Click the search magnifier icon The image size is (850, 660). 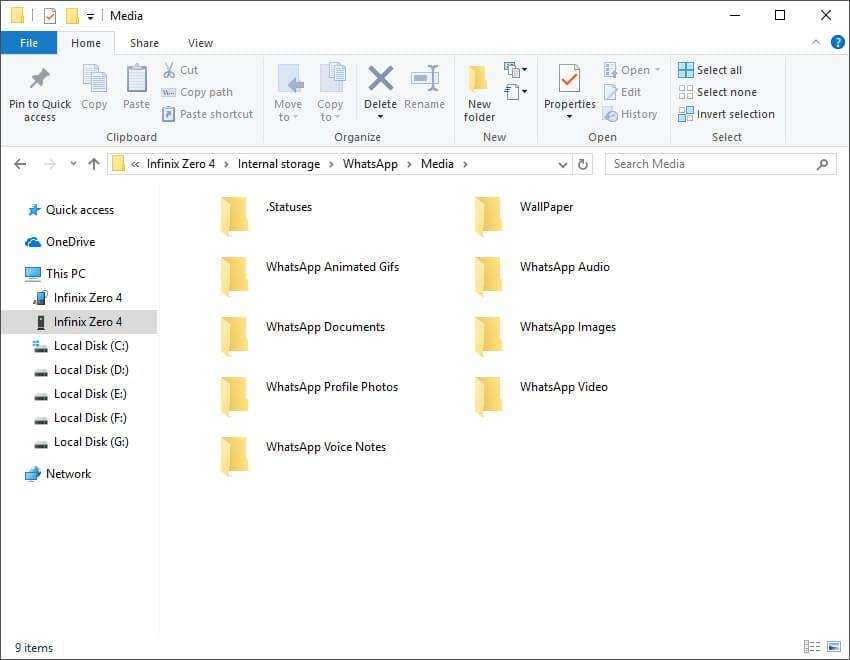(x=822, y=164)
